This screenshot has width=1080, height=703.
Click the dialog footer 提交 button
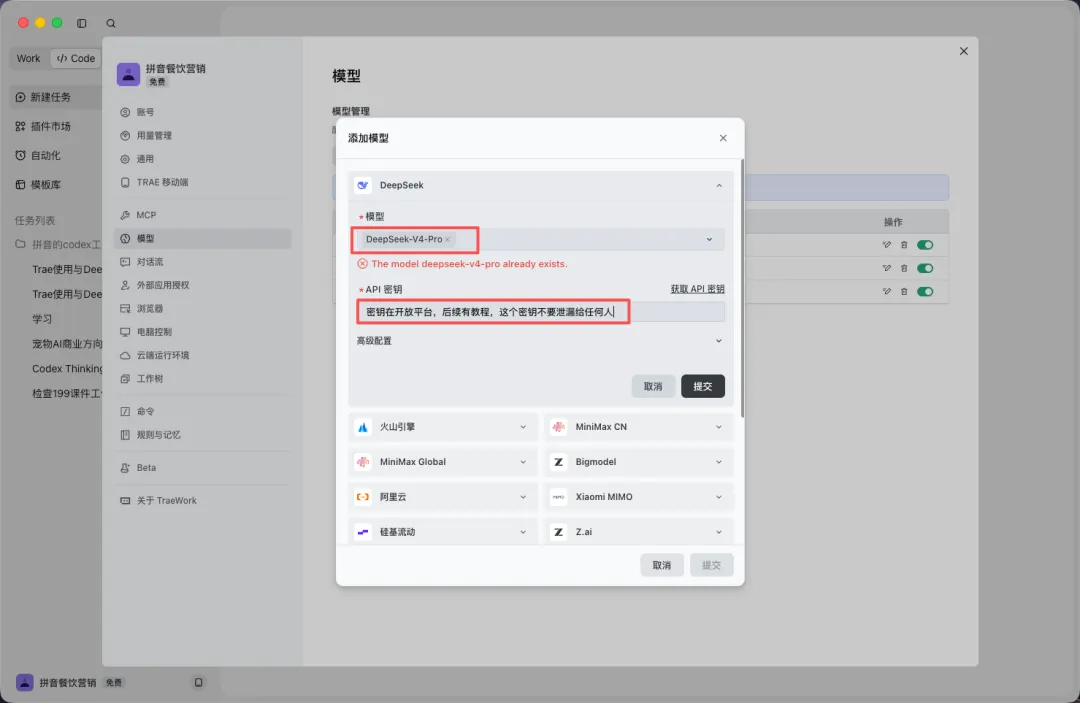(x=712, y=565)
